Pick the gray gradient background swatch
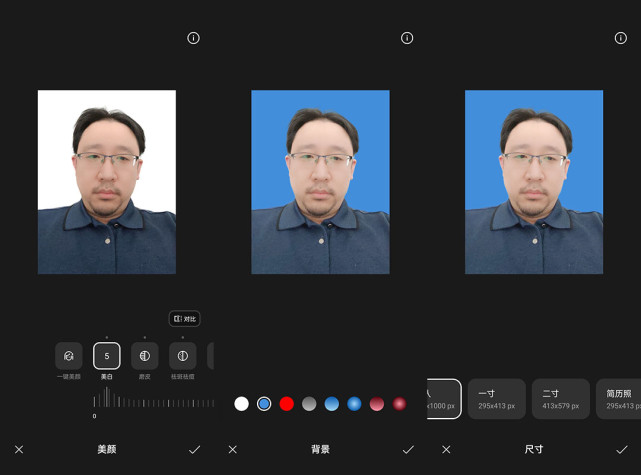This screenshot has width=641, height=475. [309, 404]
